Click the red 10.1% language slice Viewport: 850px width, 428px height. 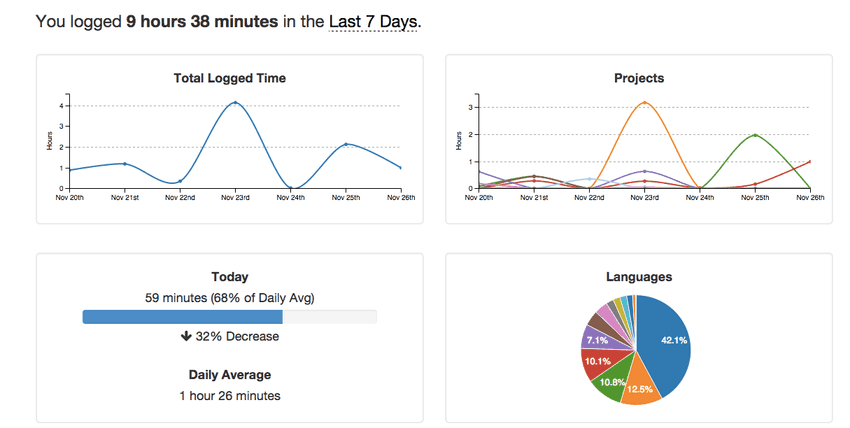598,362
